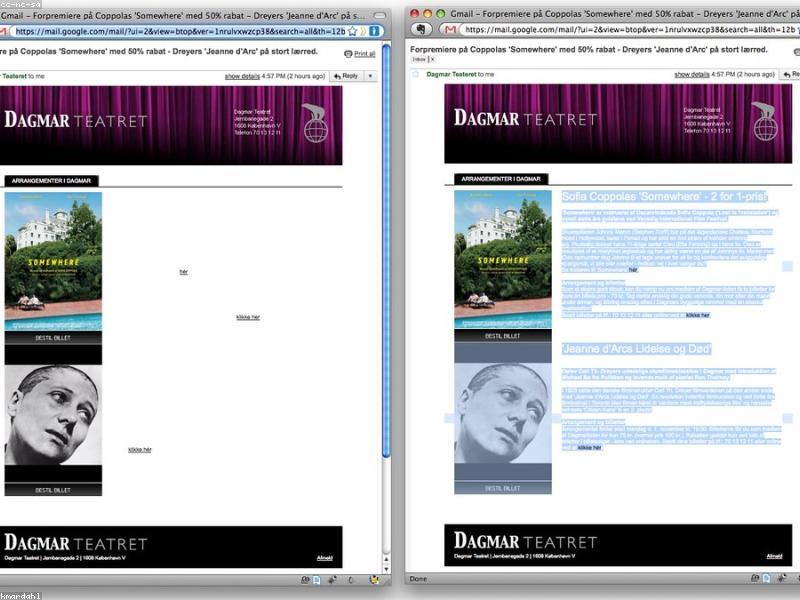Viewport: 800px width, 600px height.
Task: Open the blue info extension icon in left window
Action: 374,31
